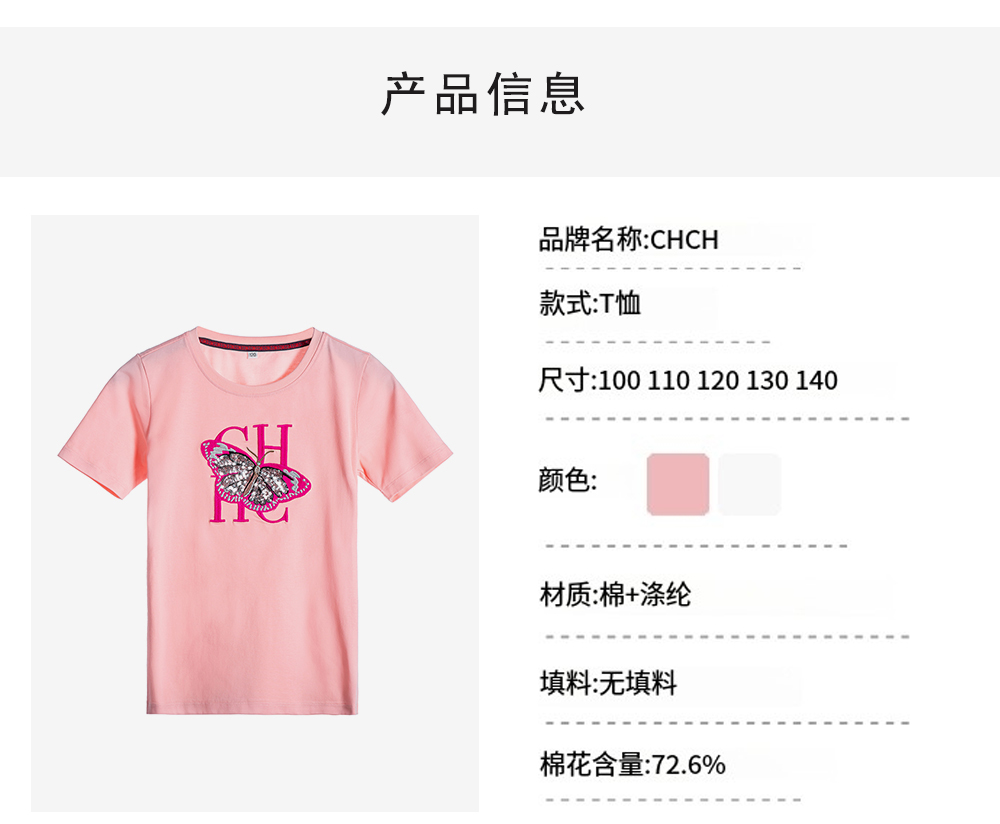Choose size 100
The image size is (1000, 824).
coord(619,381)
